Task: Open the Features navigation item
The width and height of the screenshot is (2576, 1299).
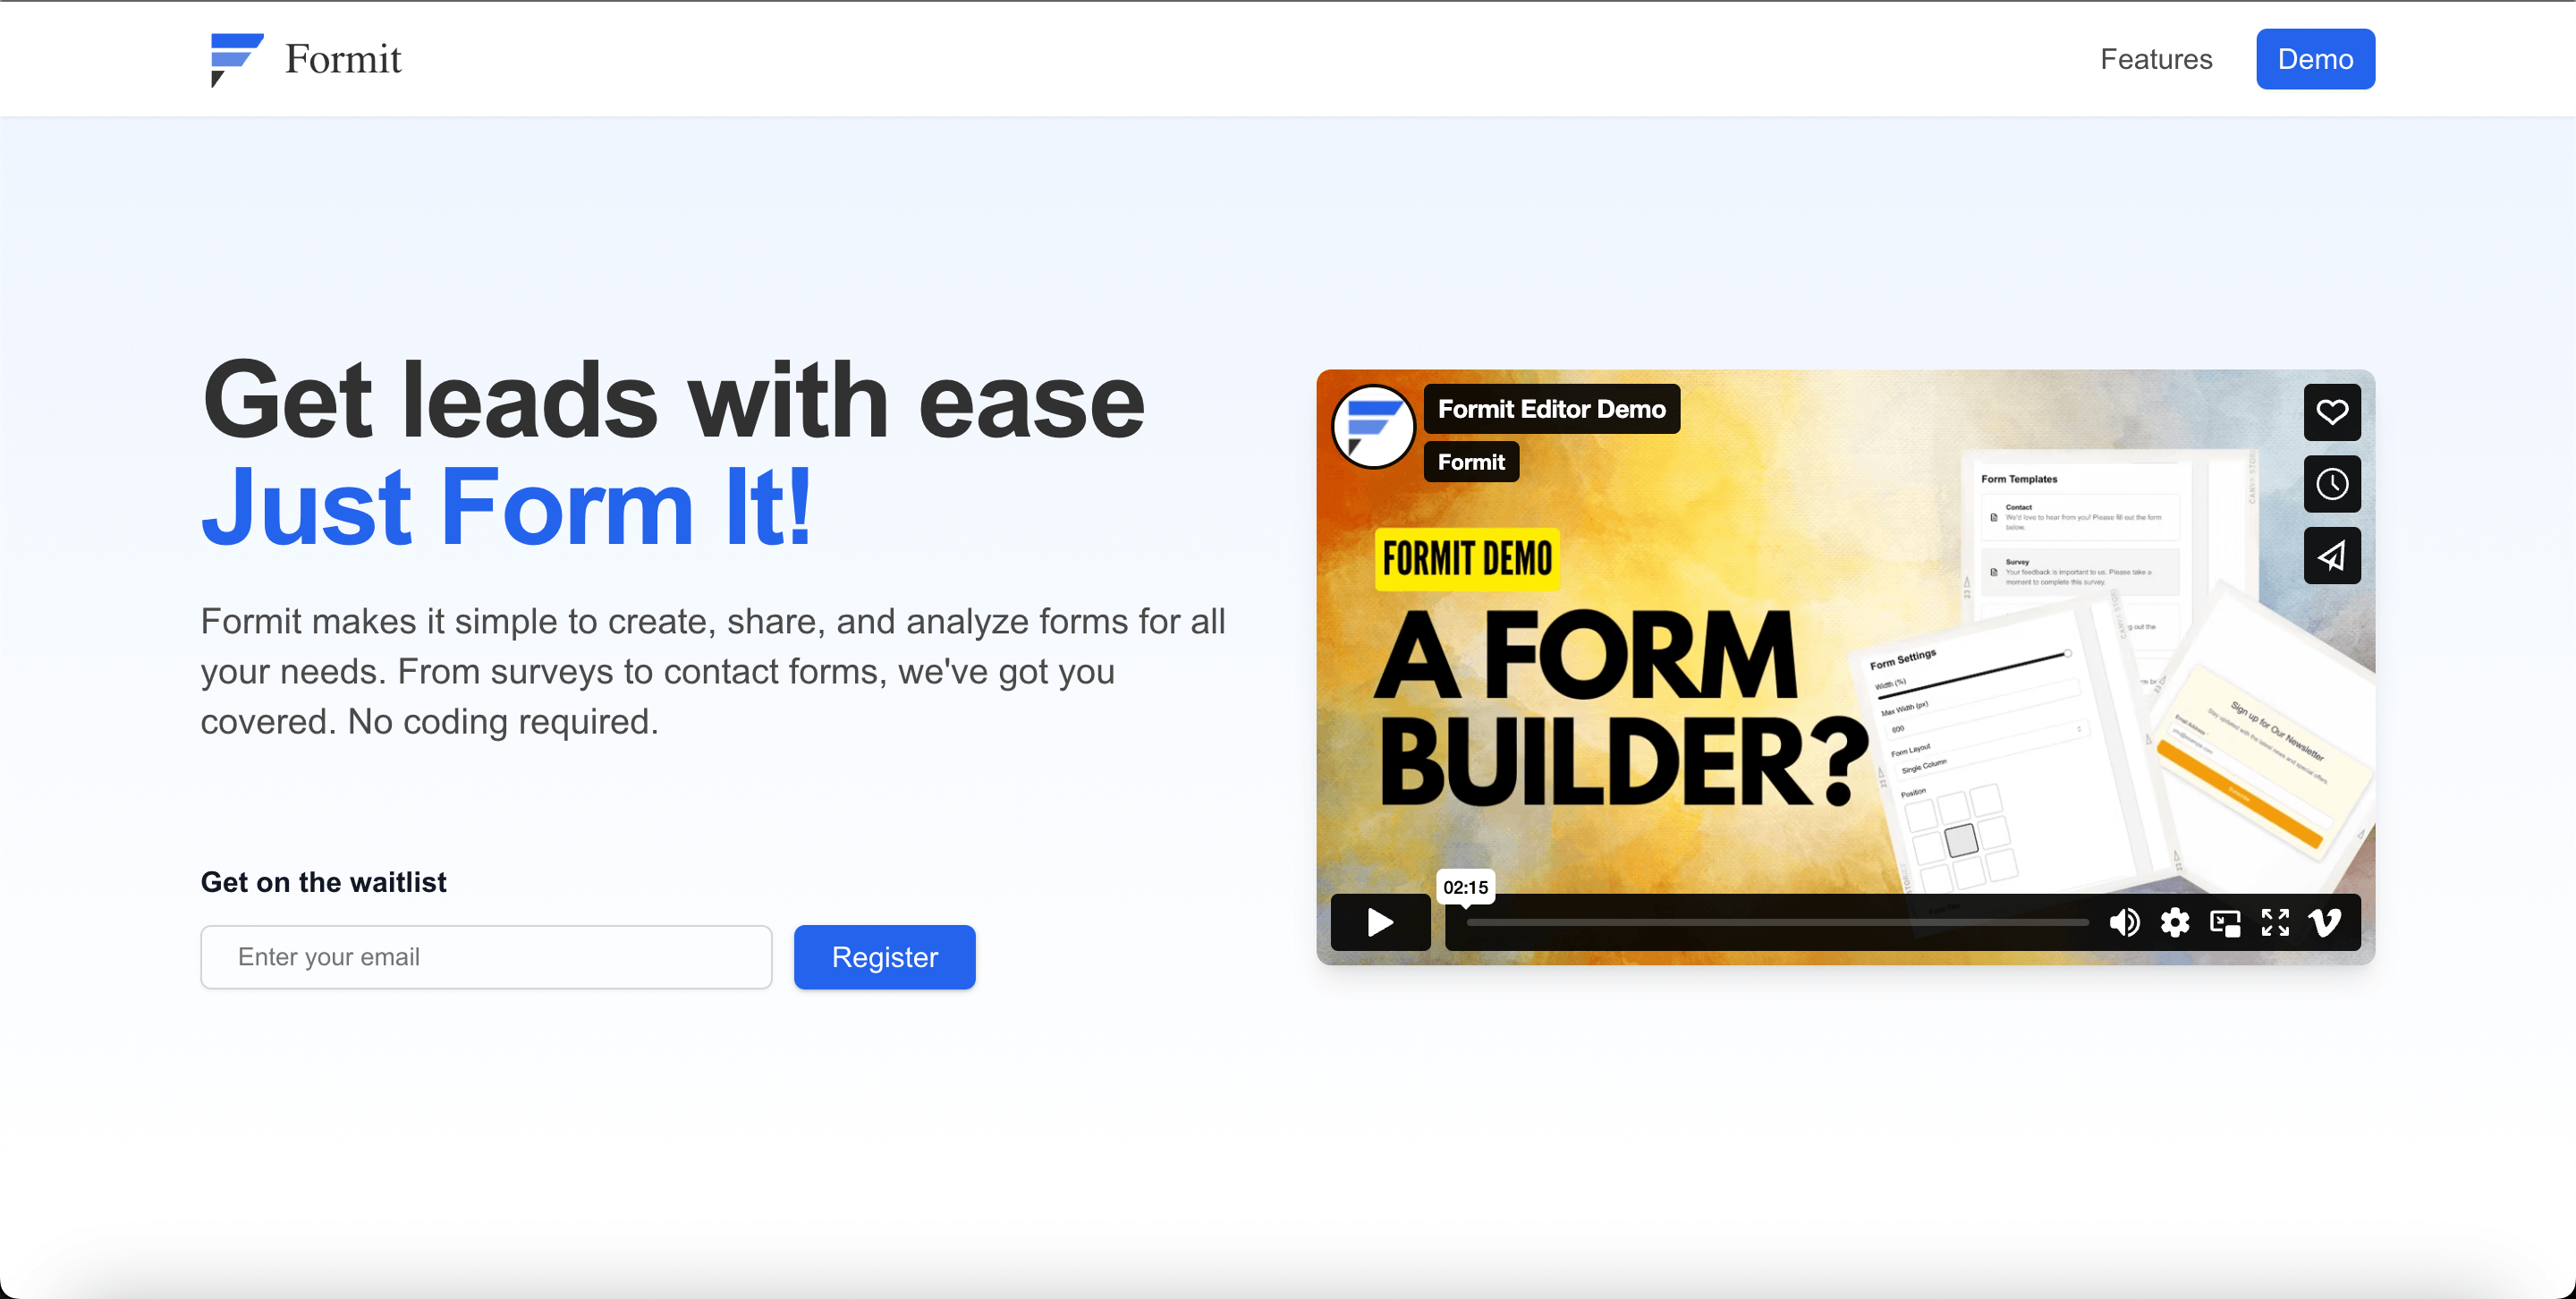Action: [x=2156, y=59]
